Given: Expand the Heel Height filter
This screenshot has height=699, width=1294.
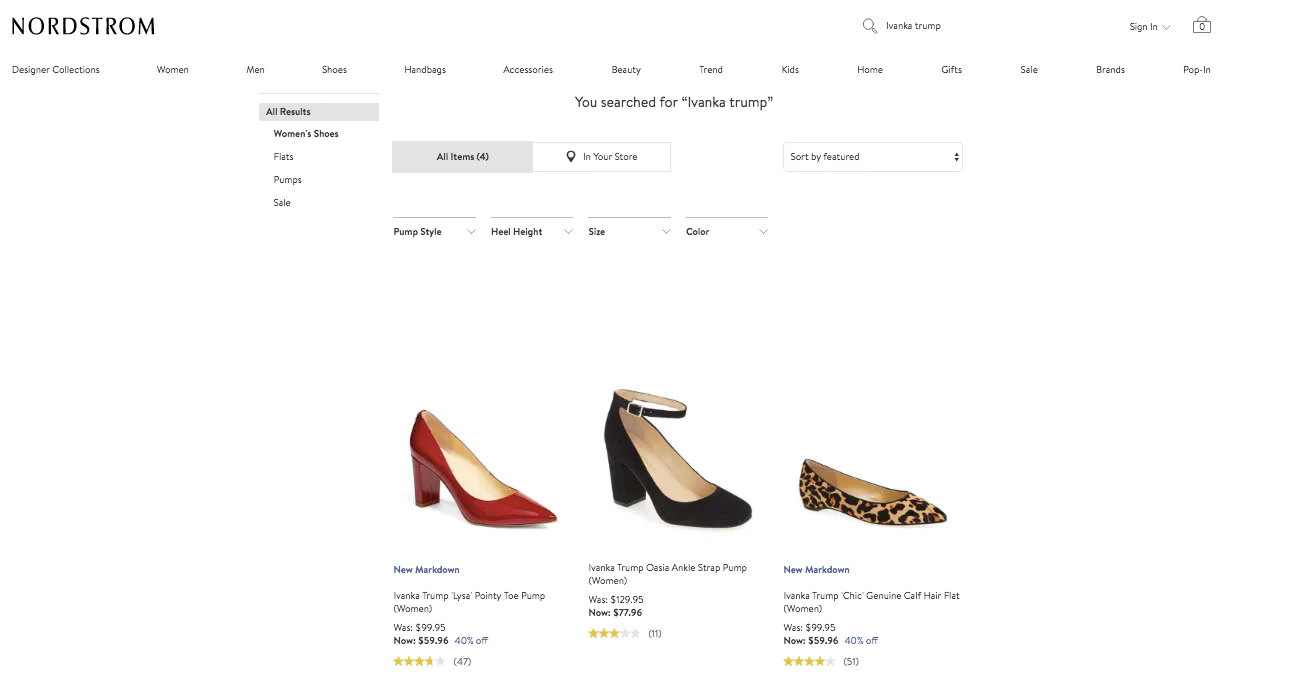Looking at the screenshot, I should 531,232.
